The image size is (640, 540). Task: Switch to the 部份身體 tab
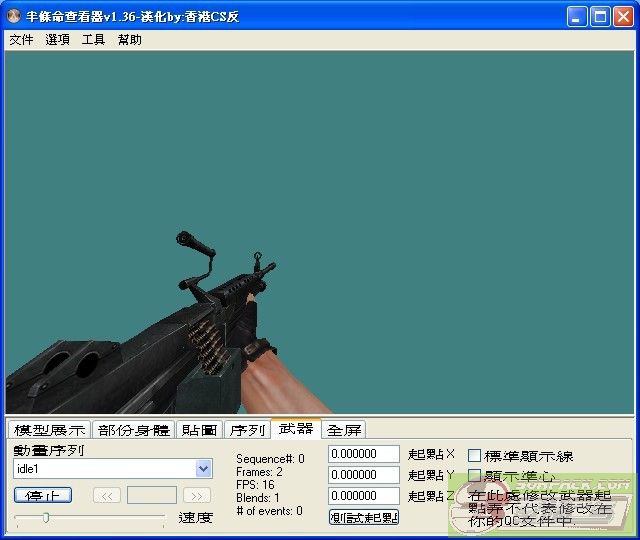pyautogui.click(x=134, y=430)
